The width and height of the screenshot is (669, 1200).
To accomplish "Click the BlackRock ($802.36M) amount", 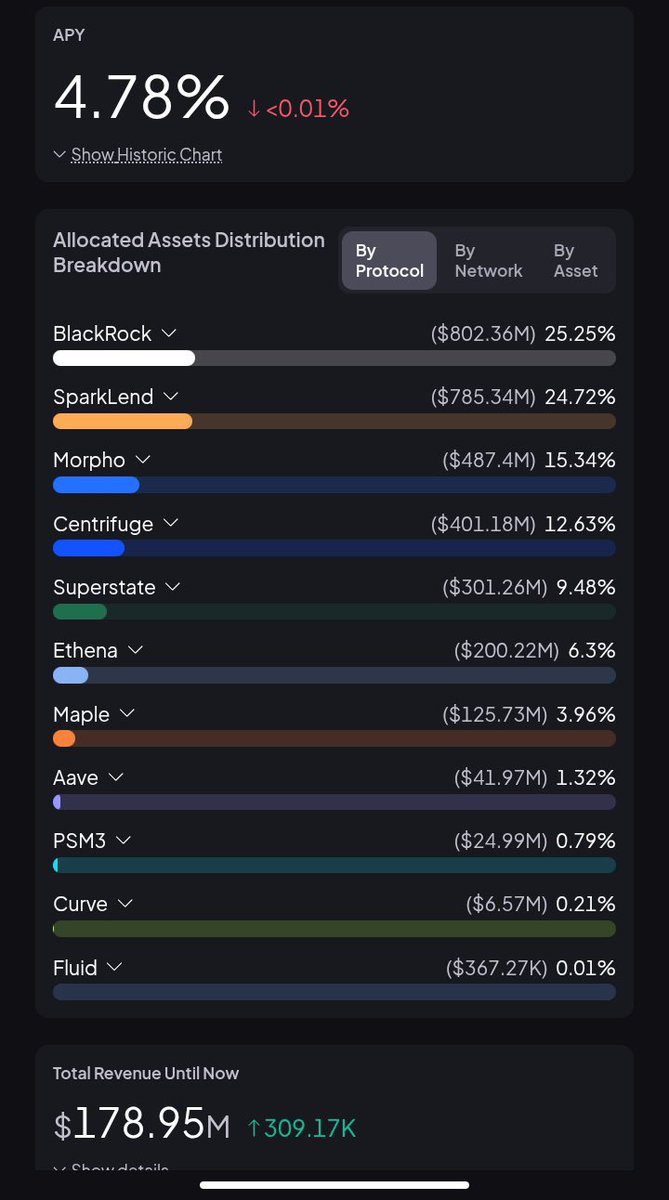I will point(484,333).
